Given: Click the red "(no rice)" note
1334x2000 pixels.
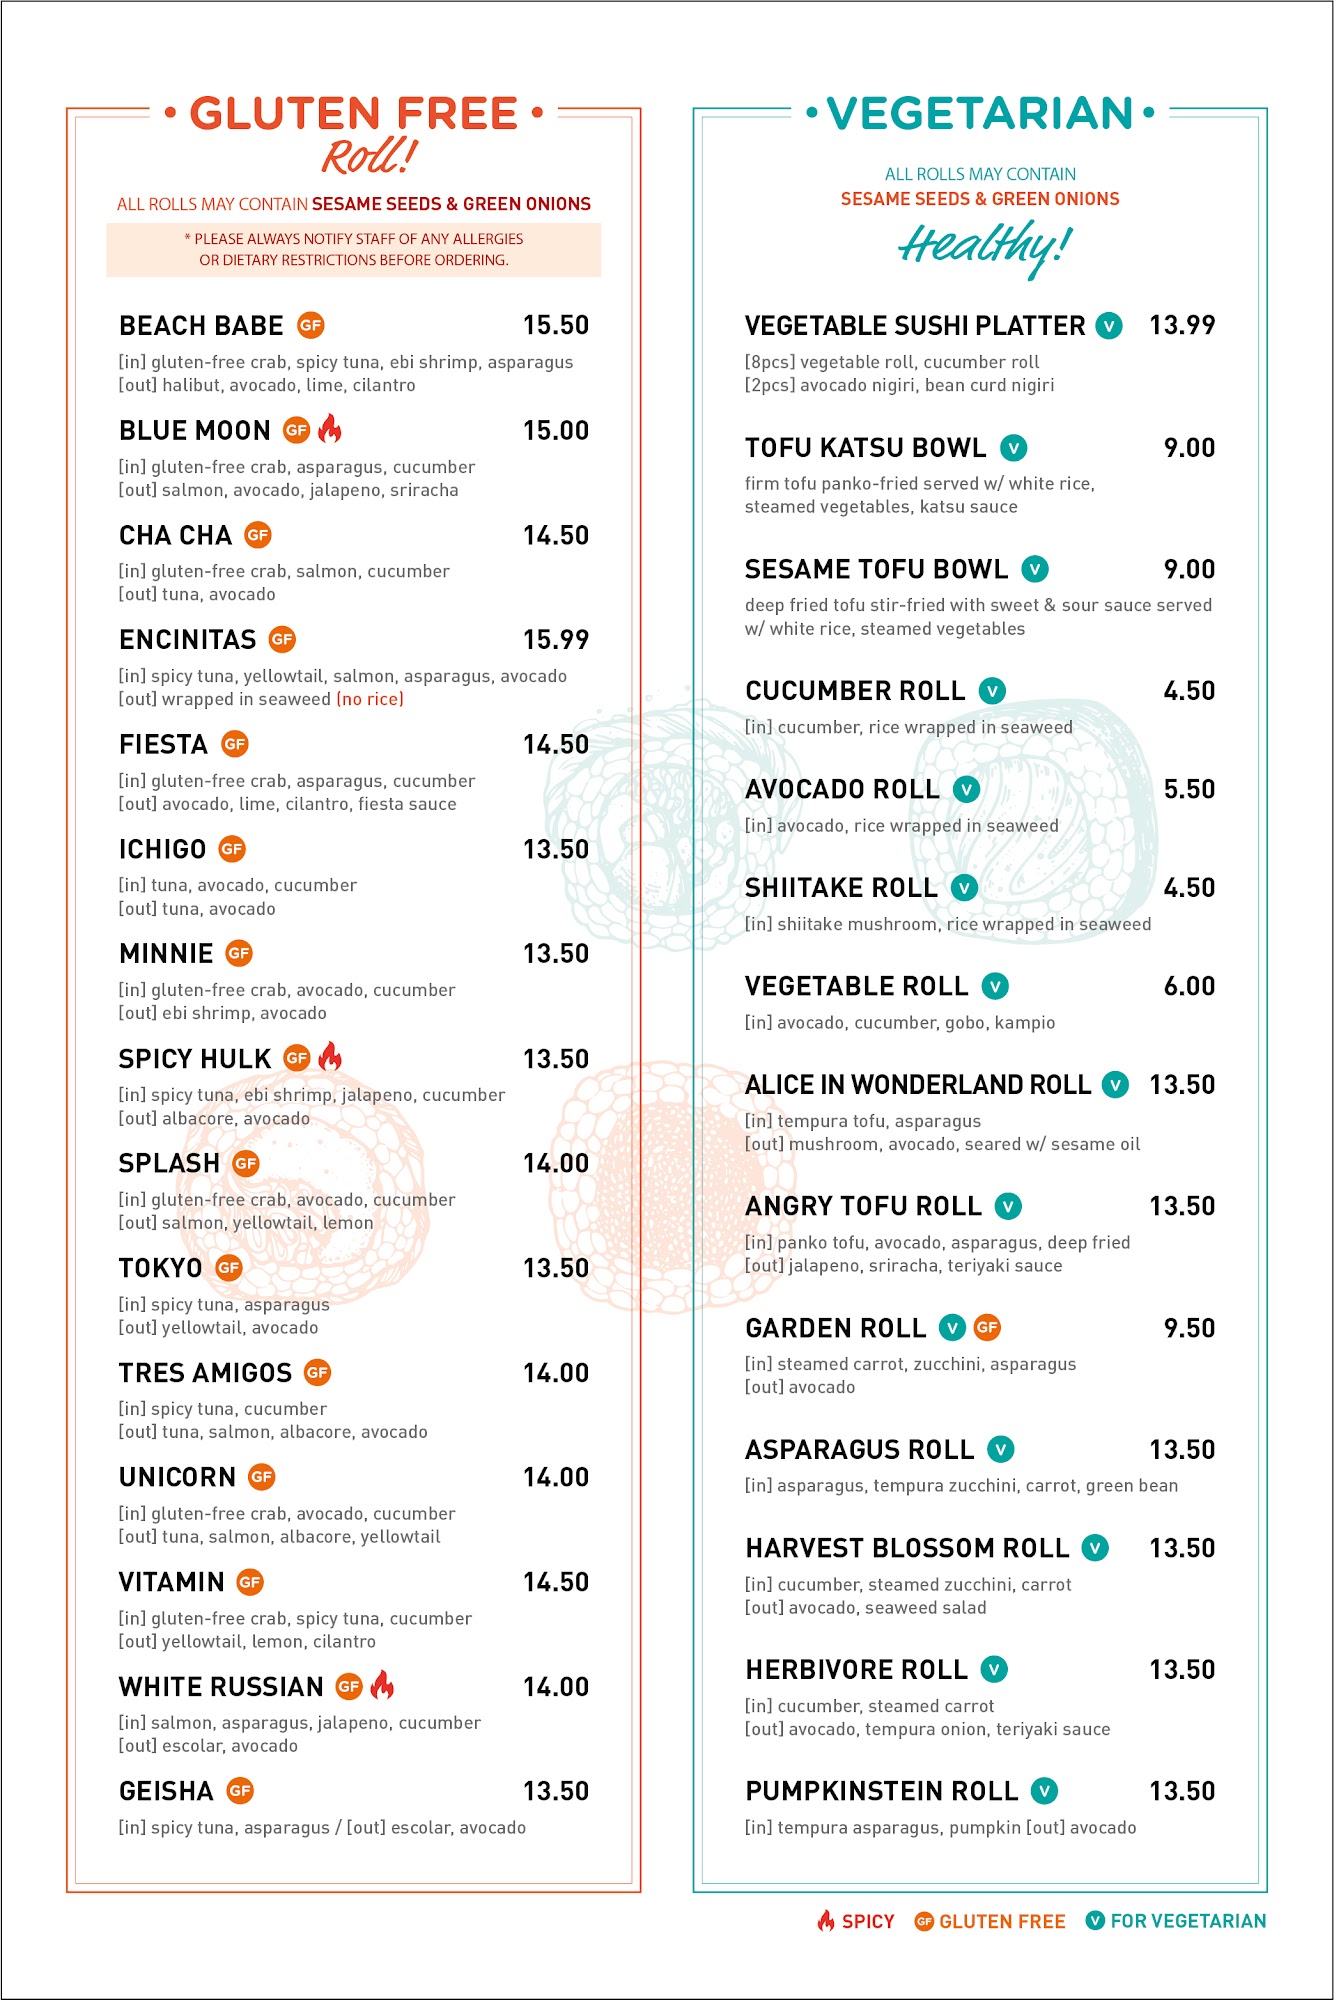Looking at the screenshot, I should click(x=370, y=699).
